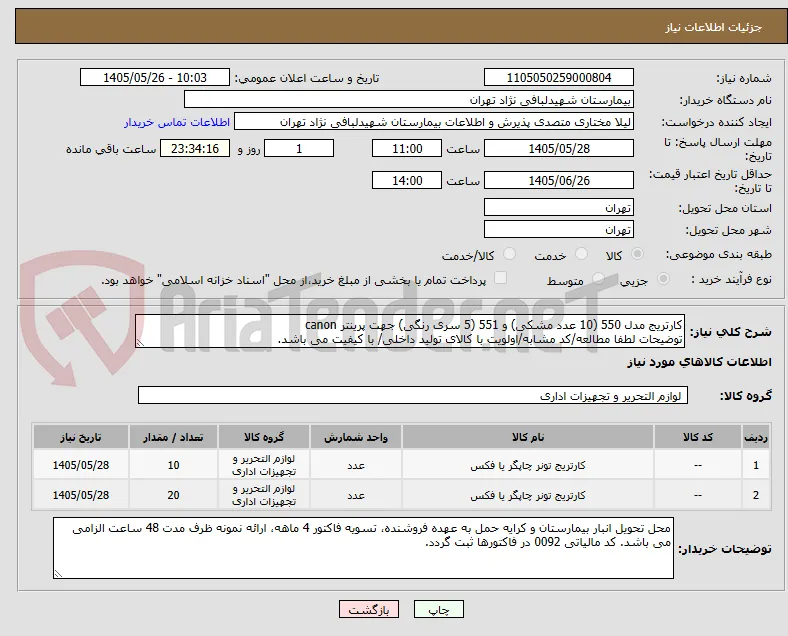
Task: Select the کالا/خدمت radio button
Action: [510, 254]
